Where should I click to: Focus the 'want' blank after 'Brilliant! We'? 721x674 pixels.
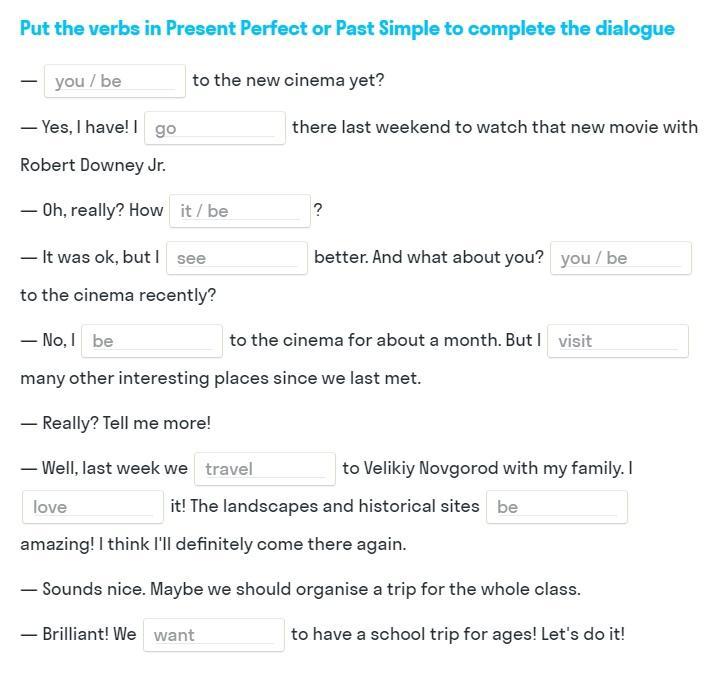tap(214, 635)
